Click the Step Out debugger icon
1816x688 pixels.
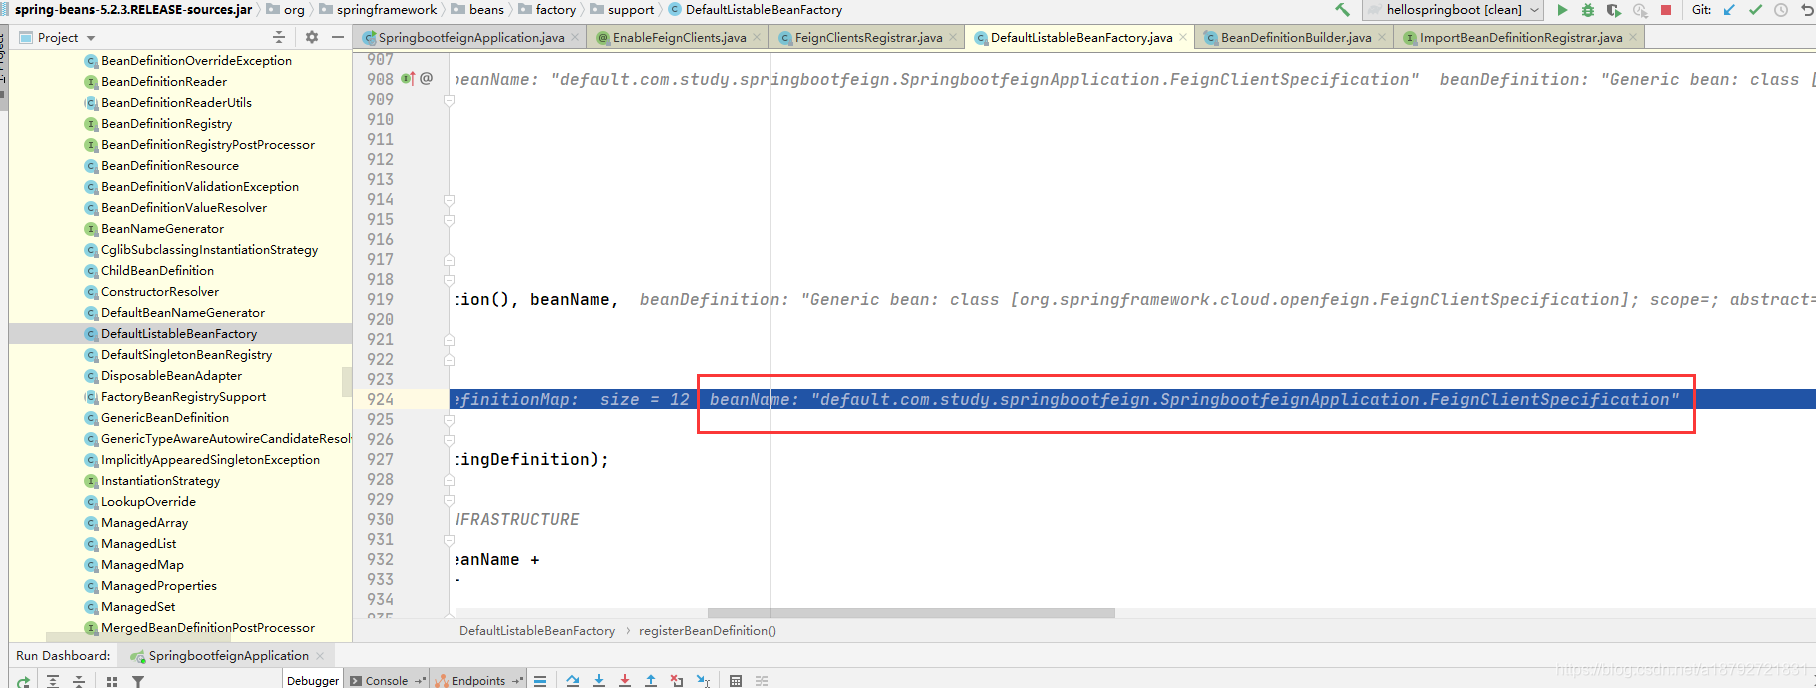coord(651,681)
